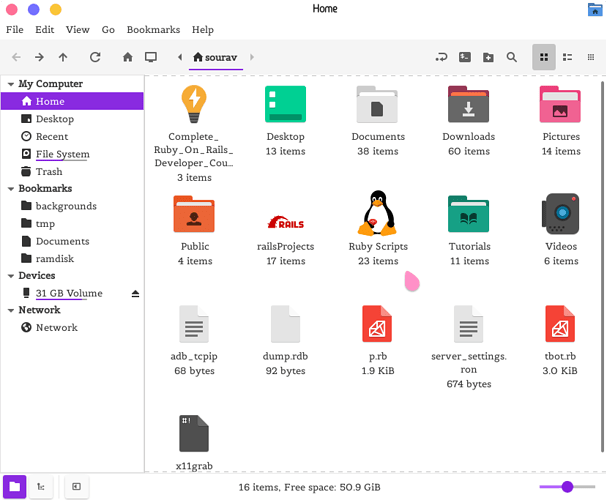Click the new folder toolbar icon

tap(488, 58)
